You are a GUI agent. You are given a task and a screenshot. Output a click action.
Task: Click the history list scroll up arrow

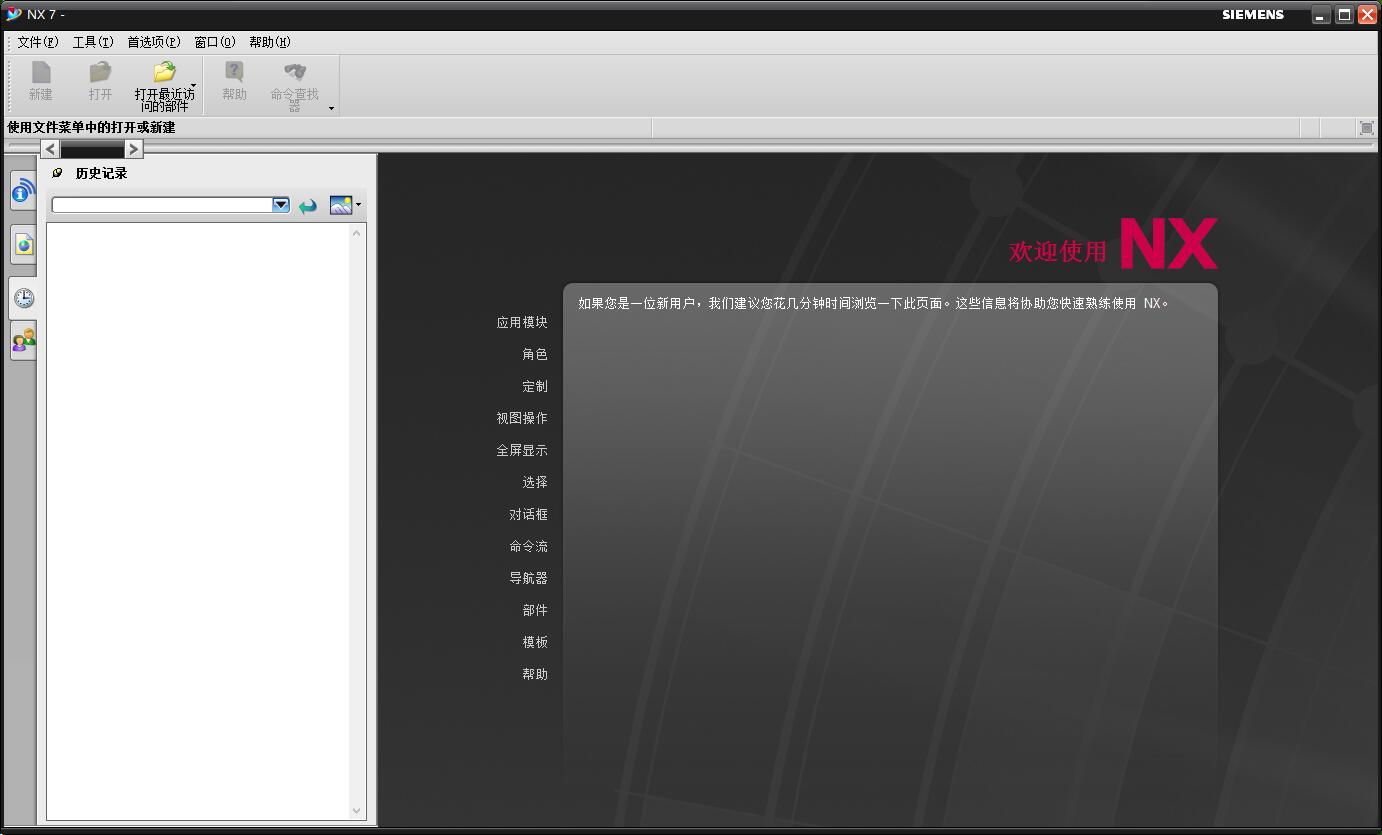click(357, 233)
